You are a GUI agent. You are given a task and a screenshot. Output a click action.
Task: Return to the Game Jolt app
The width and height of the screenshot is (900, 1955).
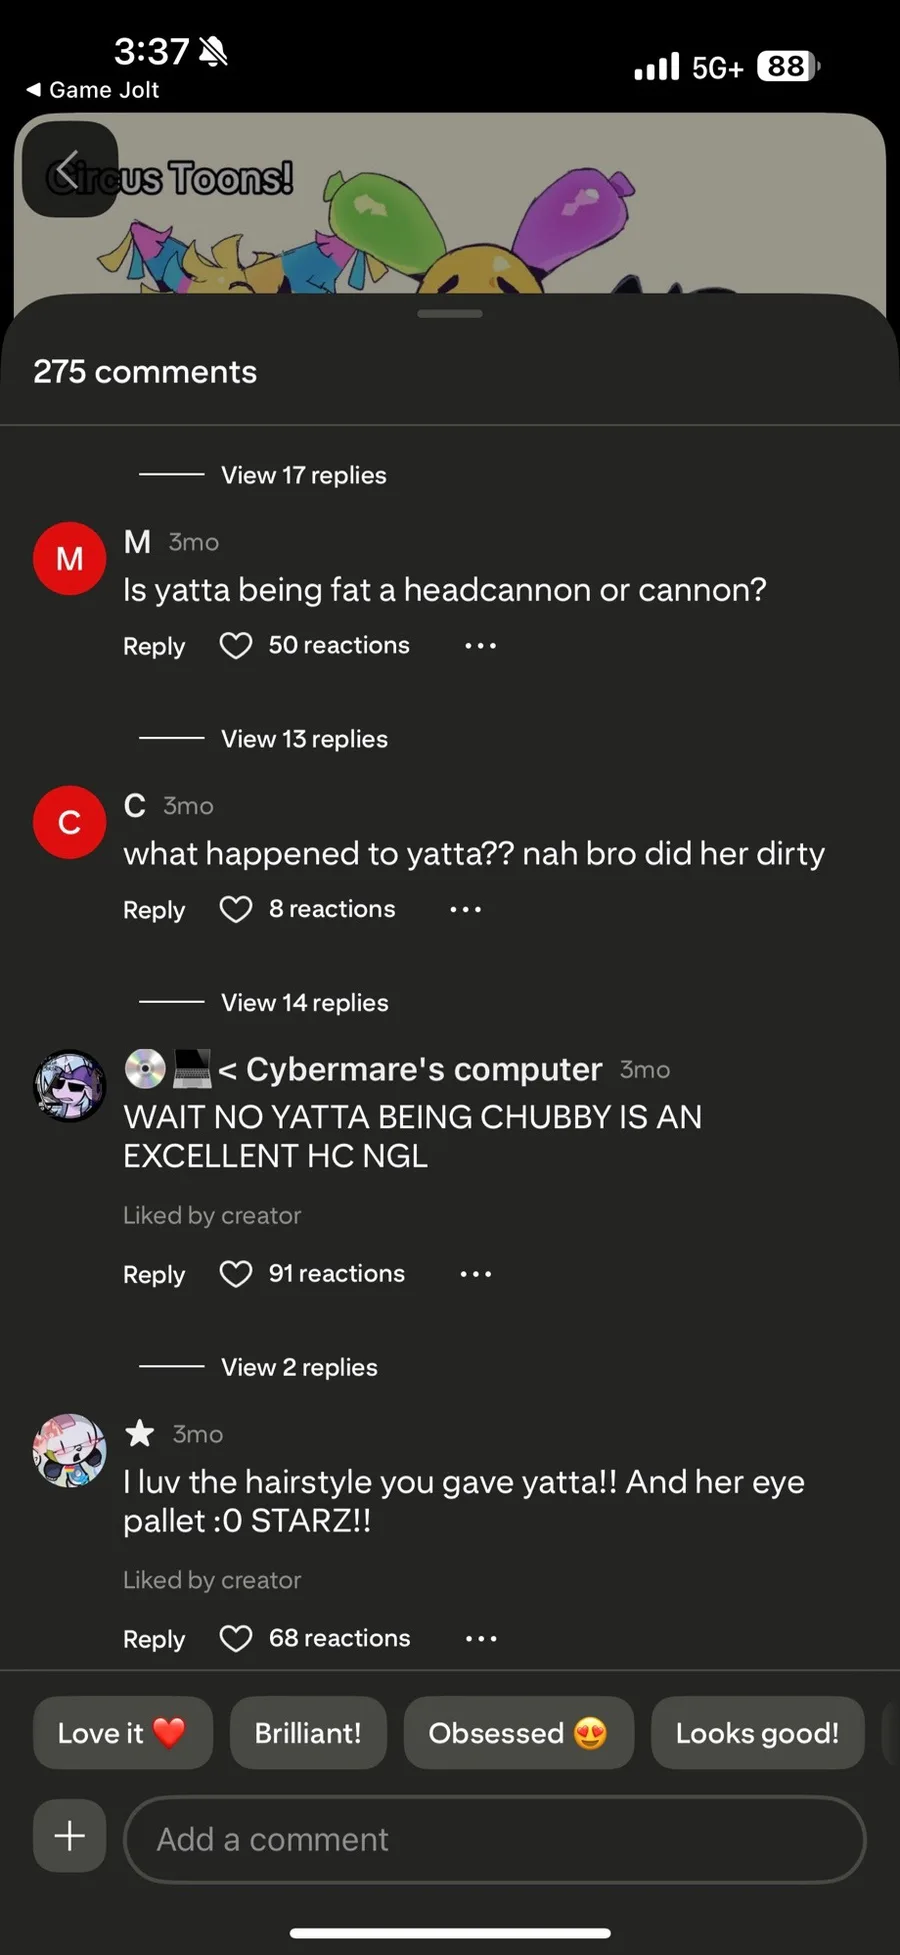92,90
